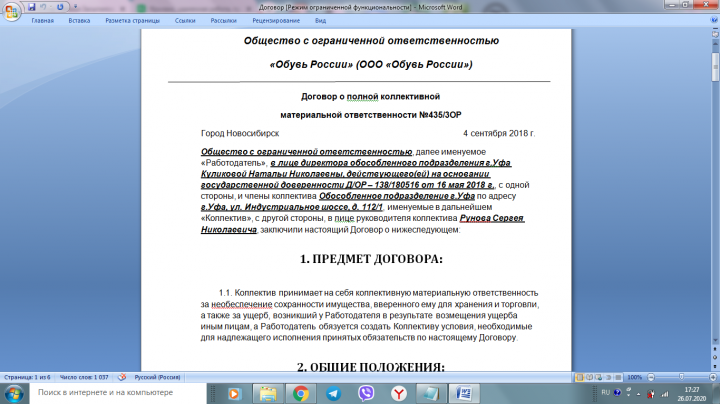Click the proofing errors status icon
720x404 pixels.
(x=122, y=377)
